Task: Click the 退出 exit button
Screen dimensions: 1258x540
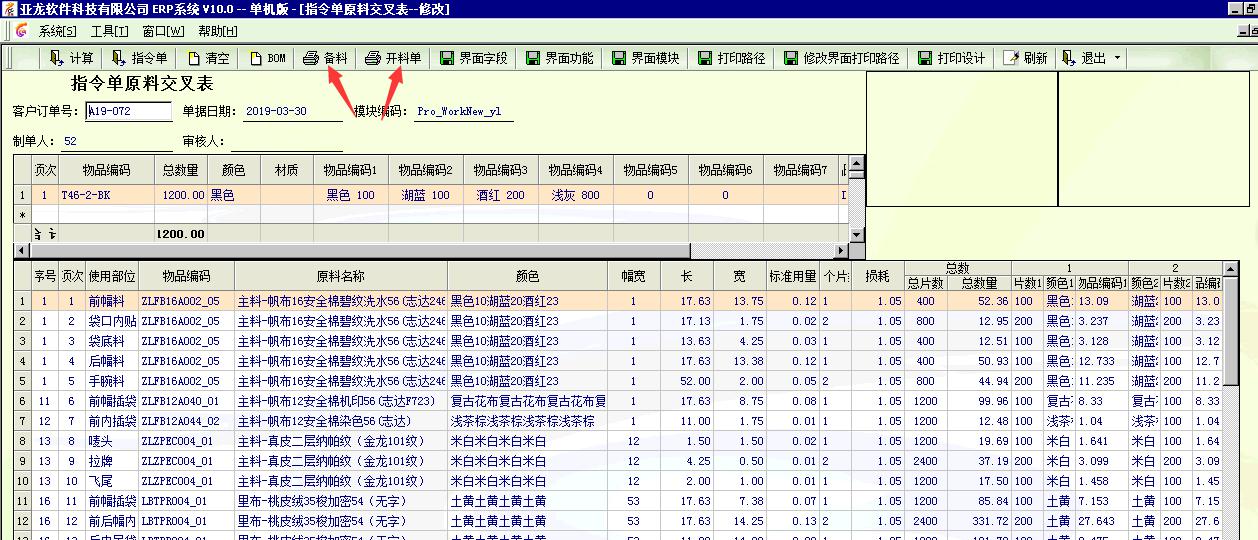Action: [1086, 58]
